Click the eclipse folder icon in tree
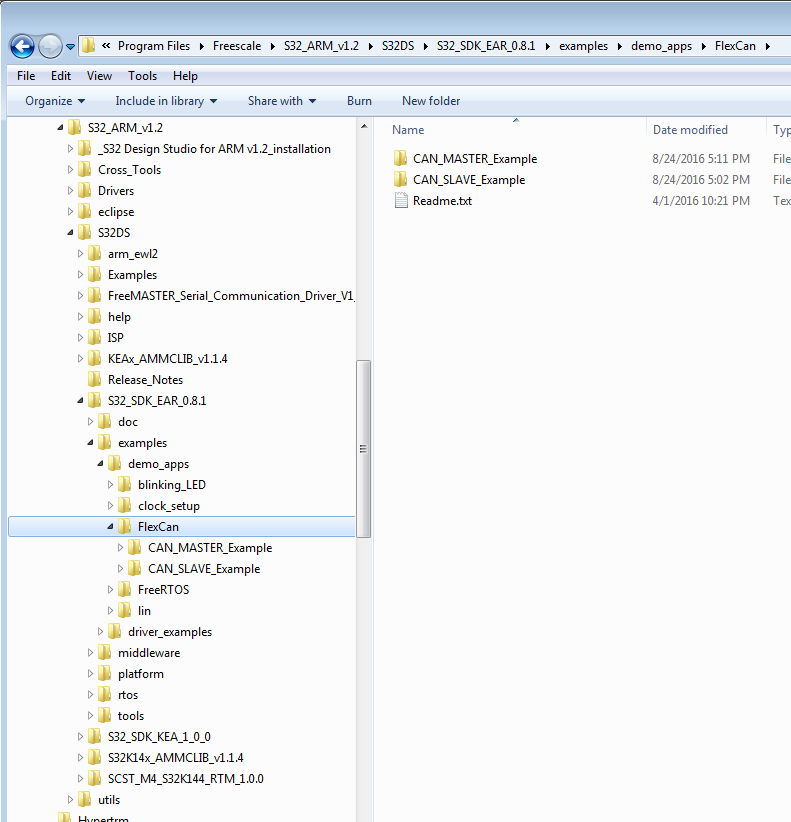This screenshot has width=791, height=822. 85,211
